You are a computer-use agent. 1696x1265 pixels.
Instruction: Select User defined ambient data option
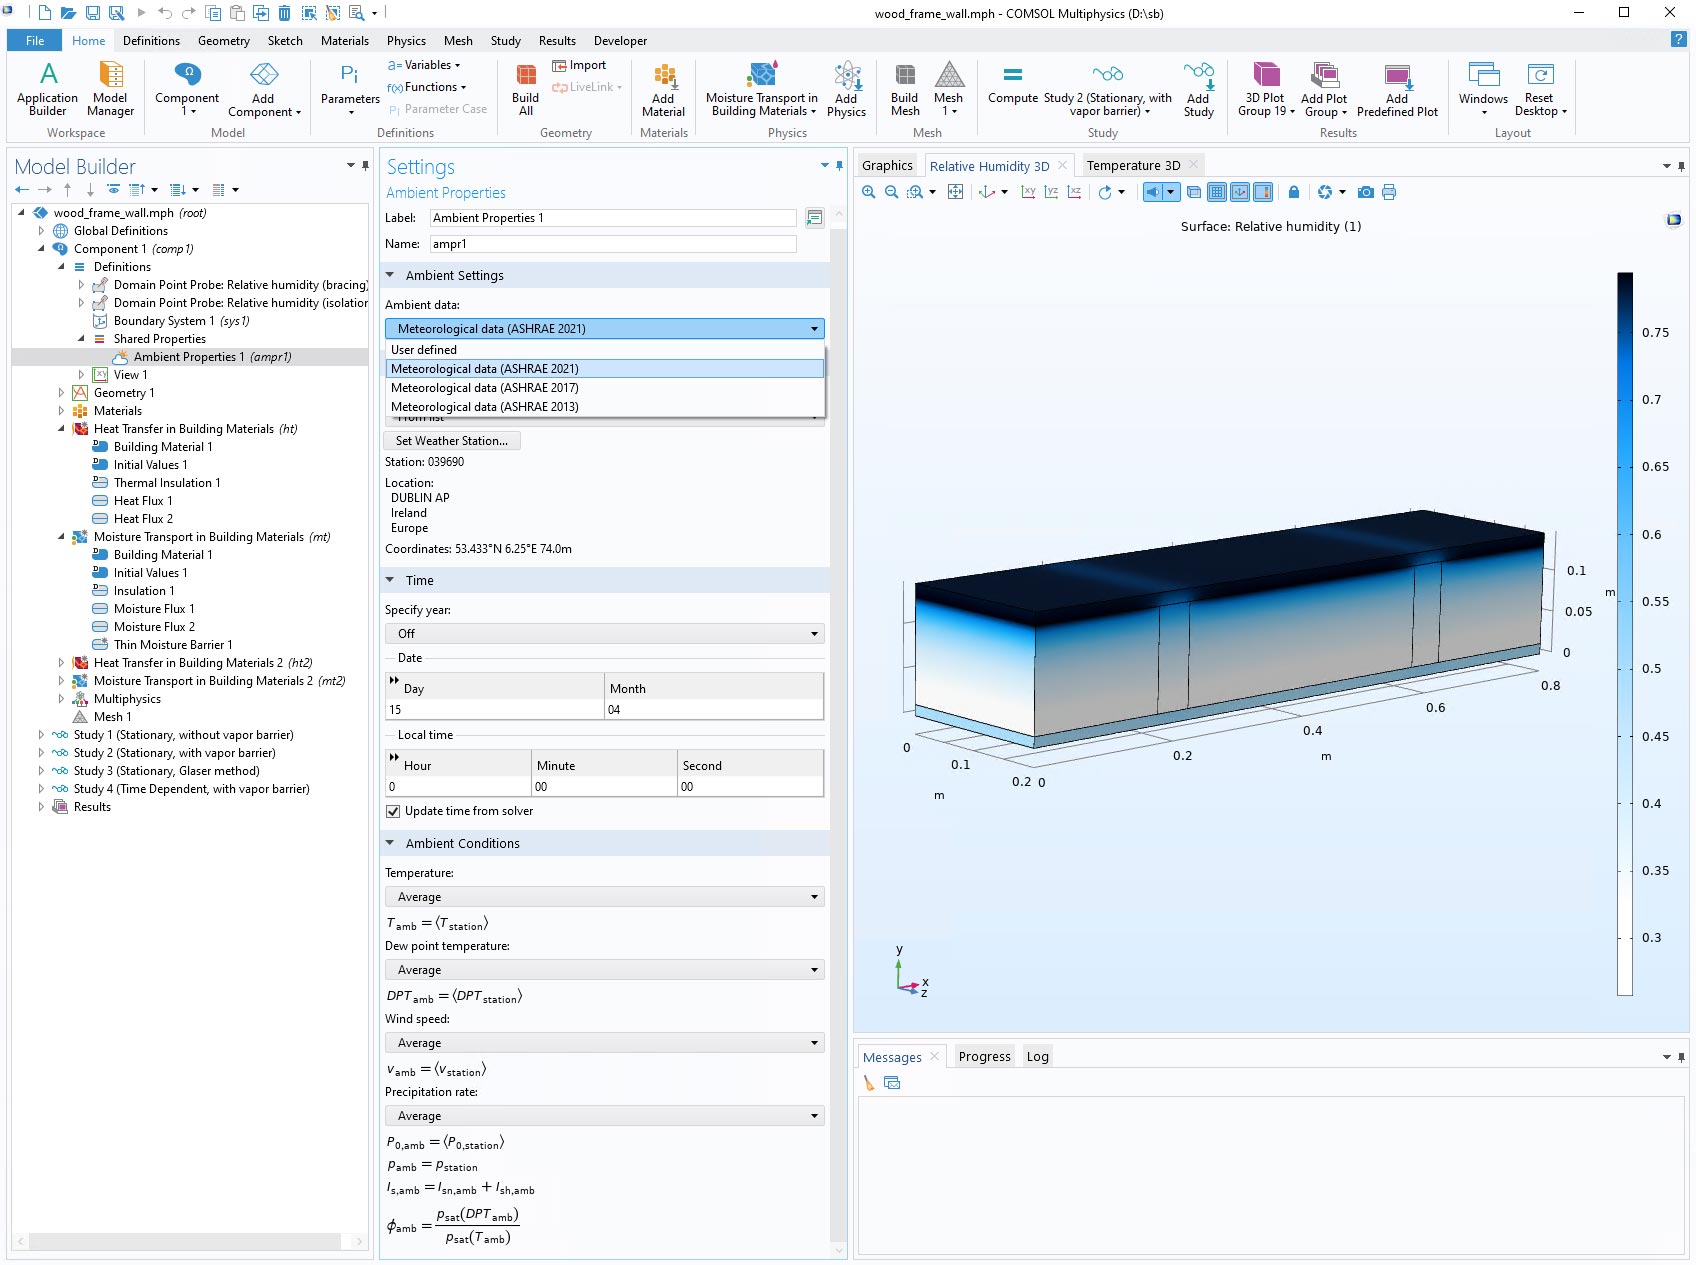click(x=605, y=350)
